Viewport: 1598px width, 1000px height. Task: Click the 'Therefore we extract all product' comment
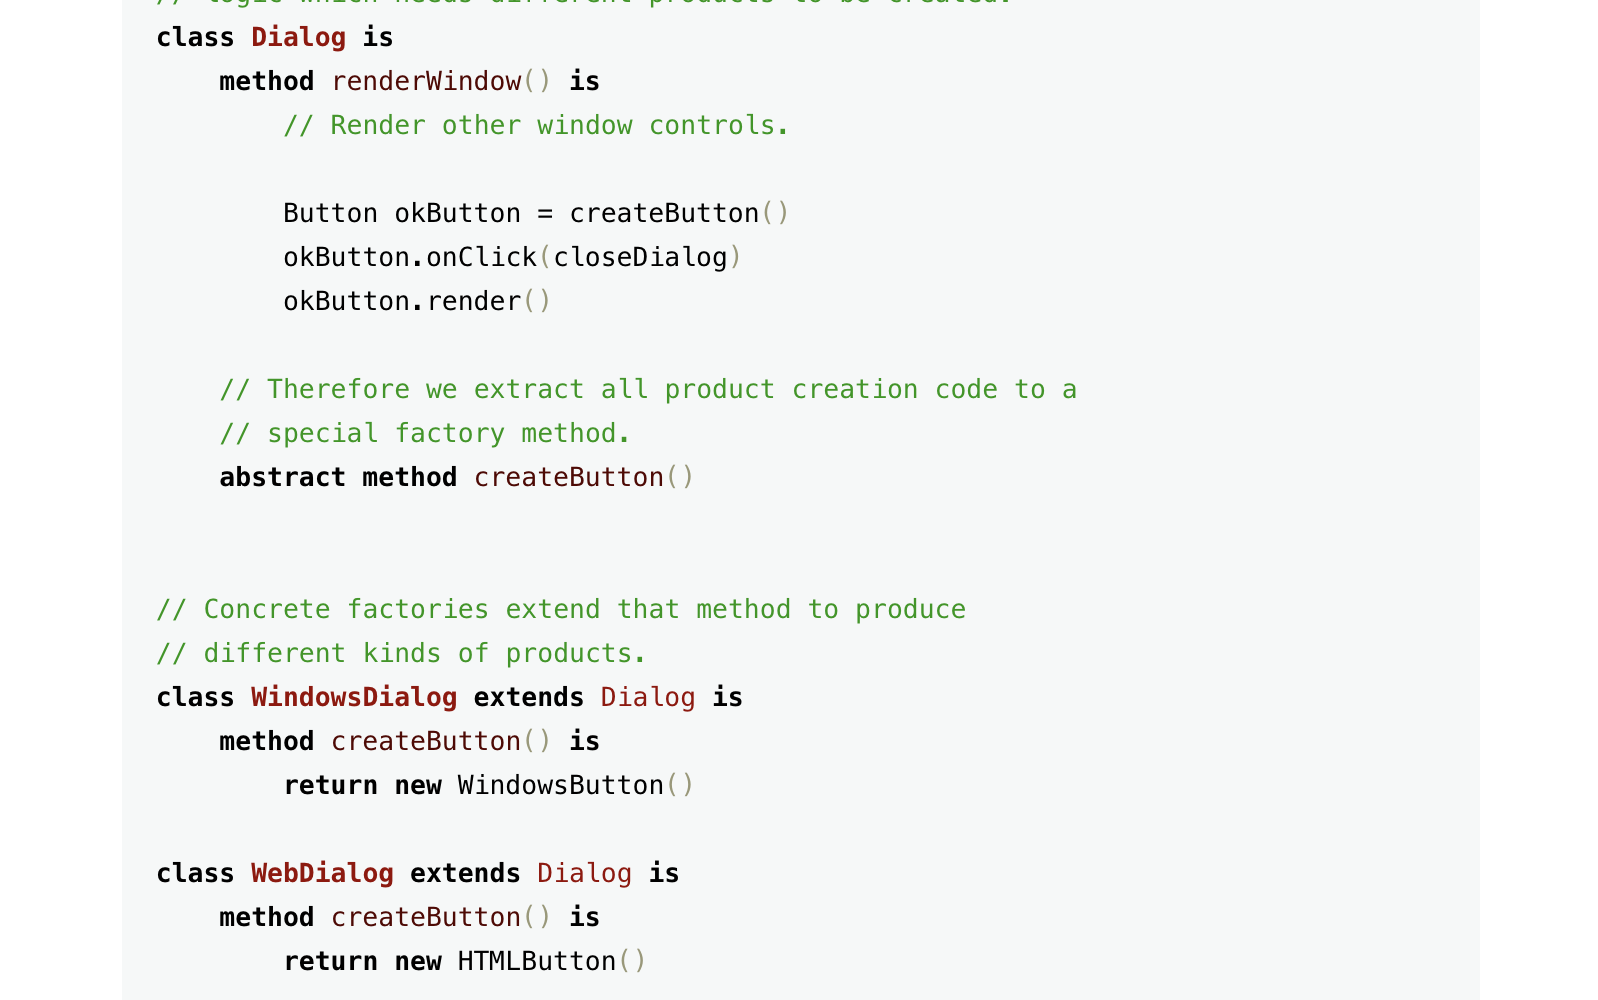tap(647, 390)
